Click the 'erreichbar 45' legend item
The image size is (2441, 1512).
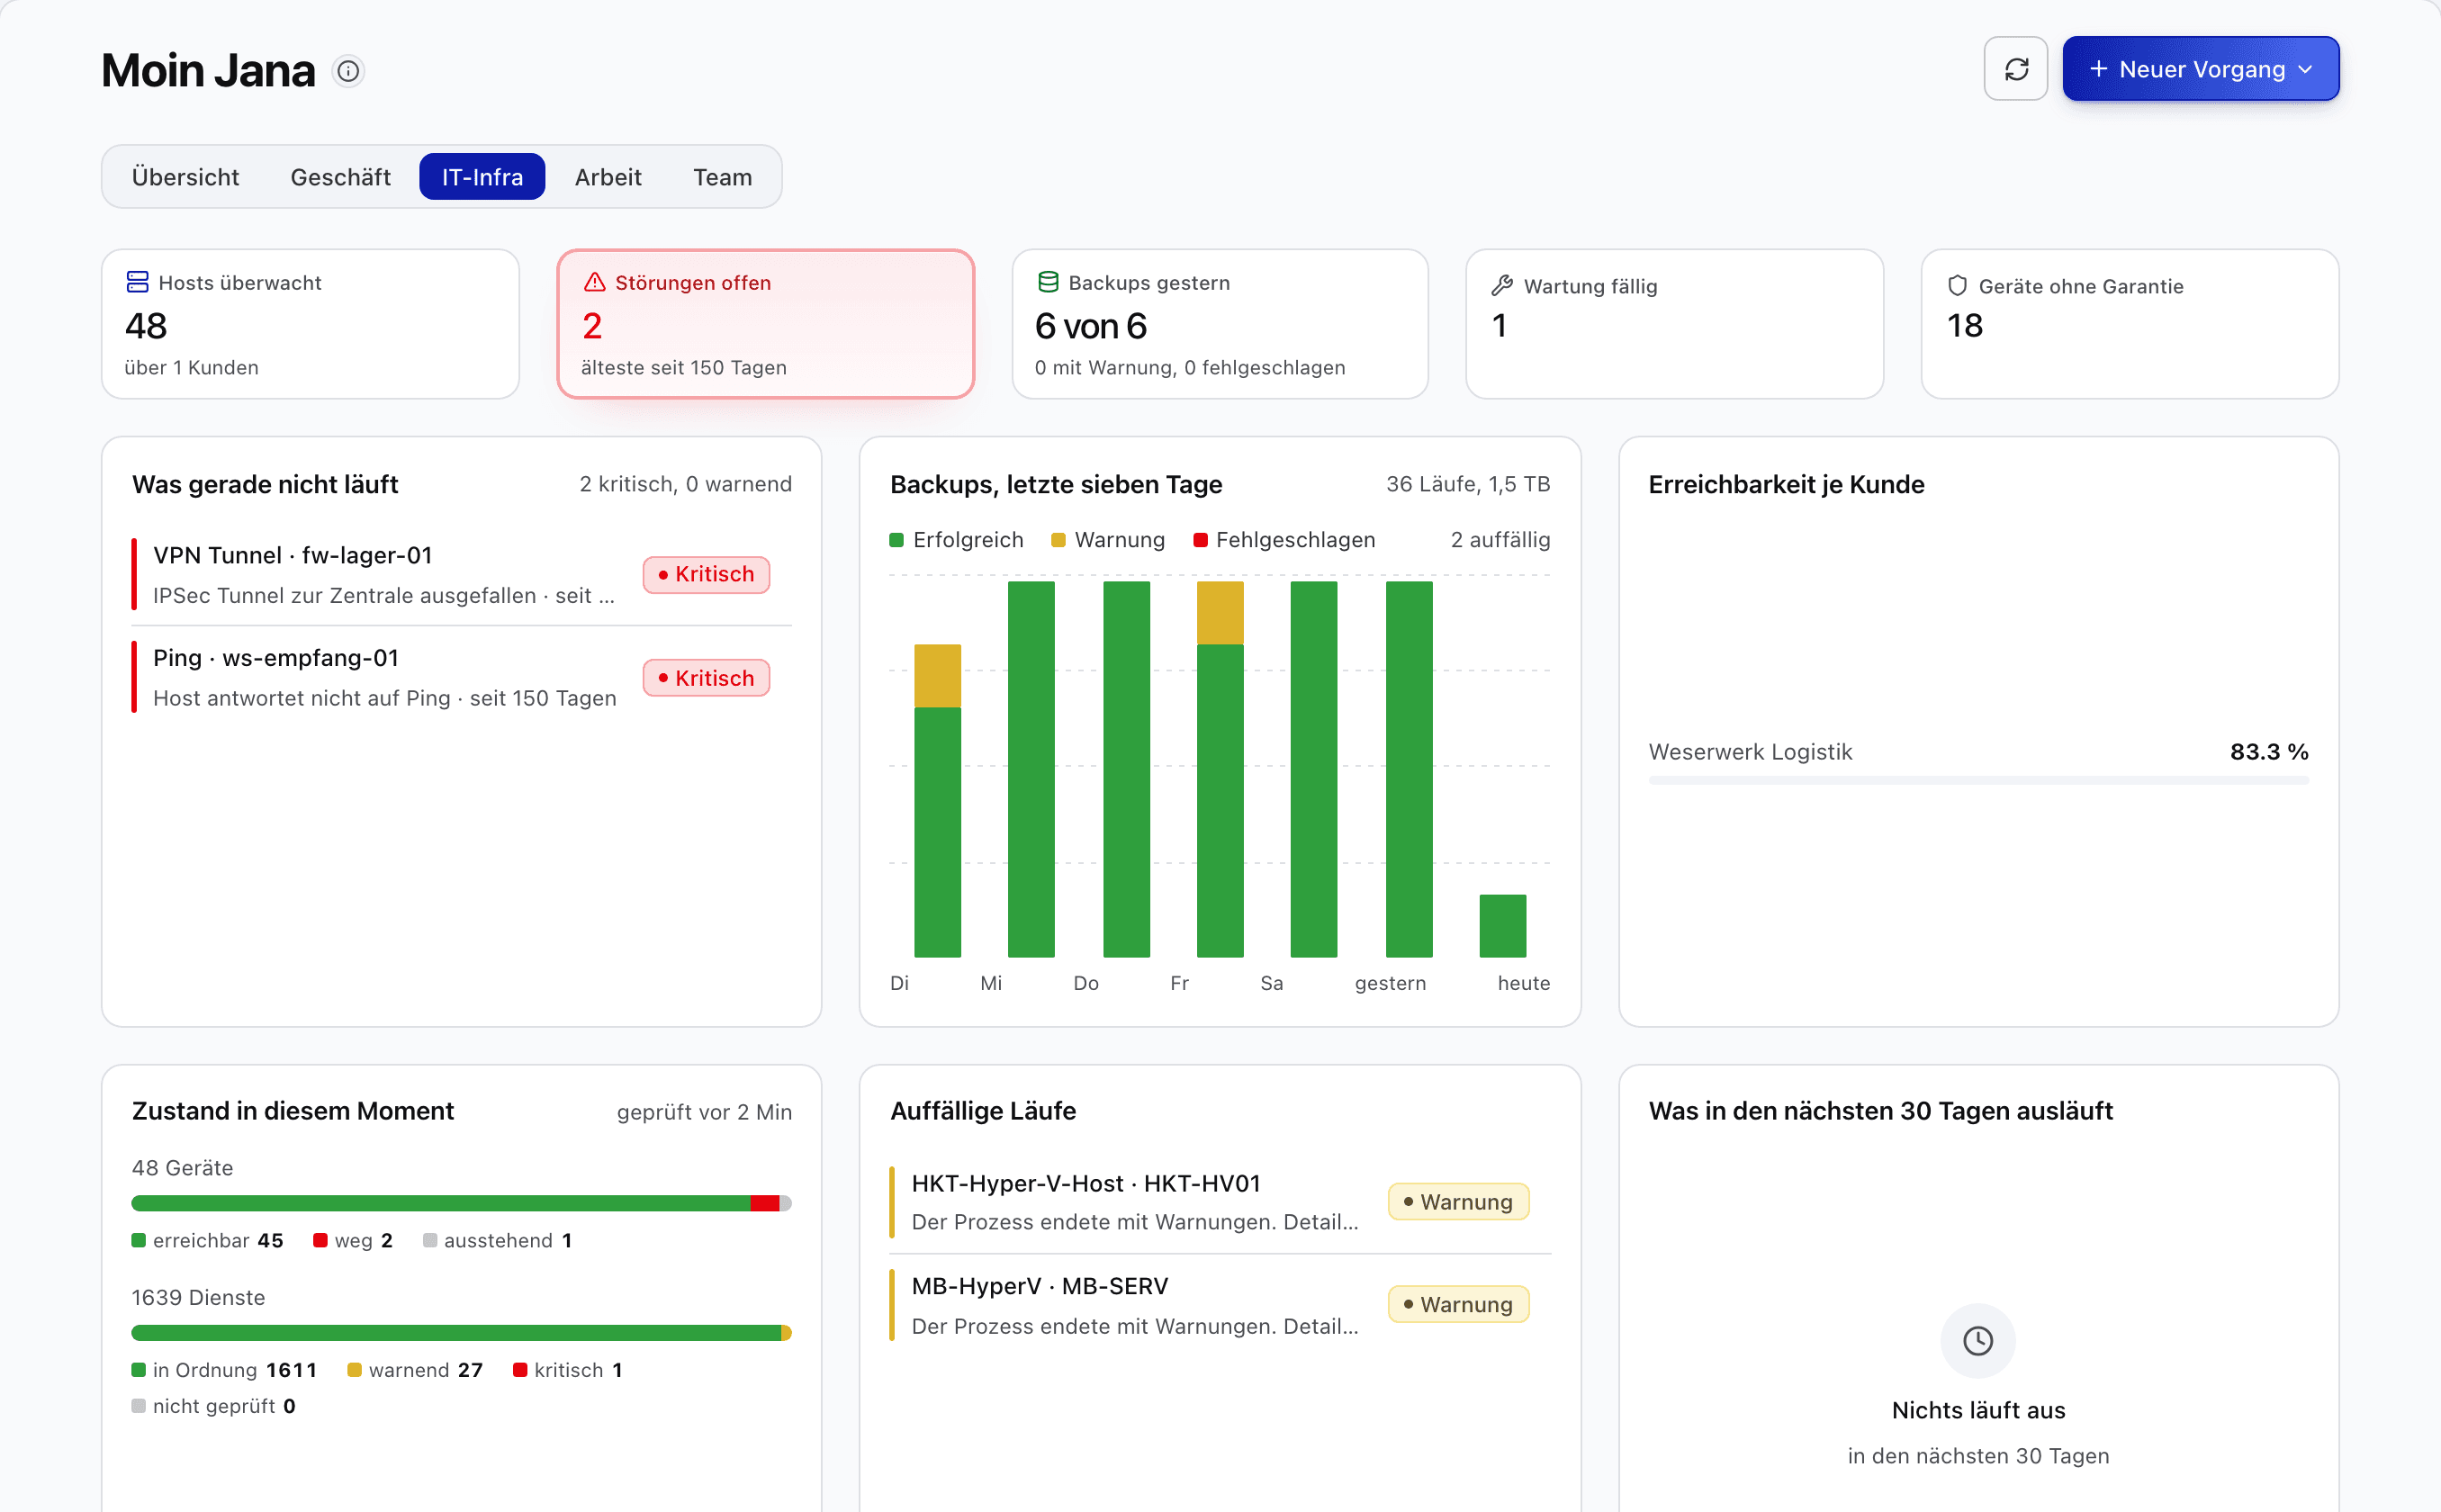click(208, 1241)
